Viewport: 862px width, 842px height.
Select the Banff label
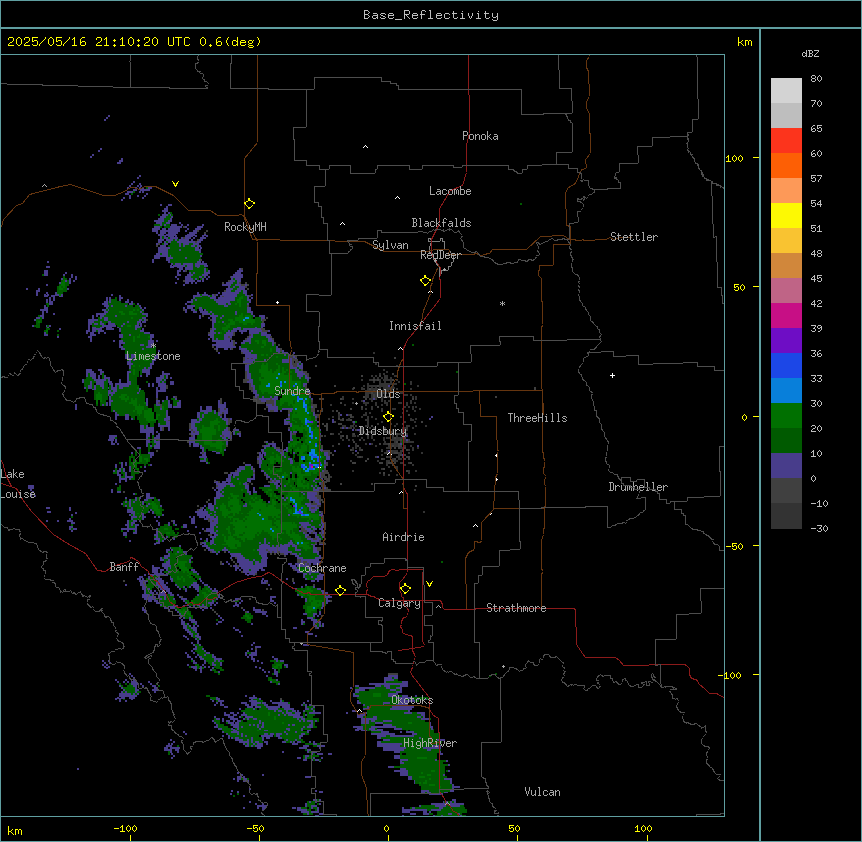point(124,567)
